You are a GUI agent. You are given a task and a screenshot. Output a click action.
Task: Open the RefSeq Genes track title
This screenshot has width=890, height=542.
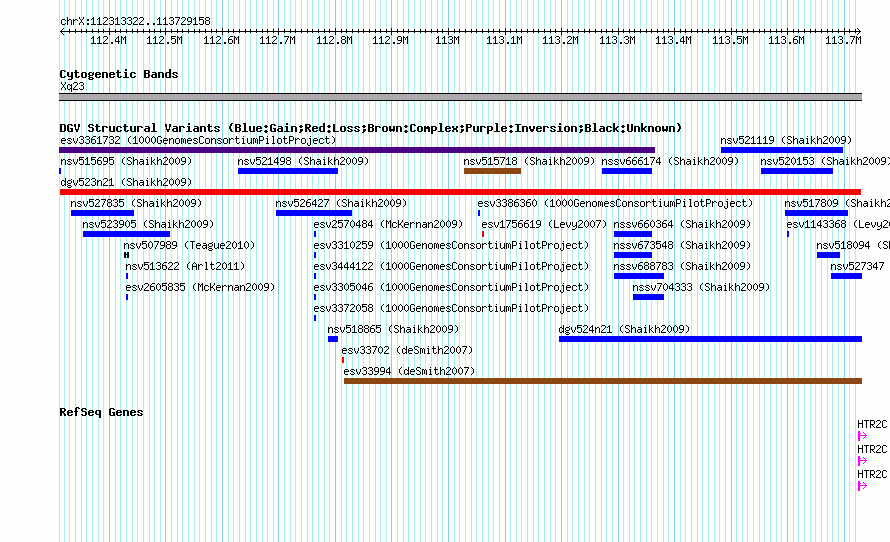click(x=101, y=412)
